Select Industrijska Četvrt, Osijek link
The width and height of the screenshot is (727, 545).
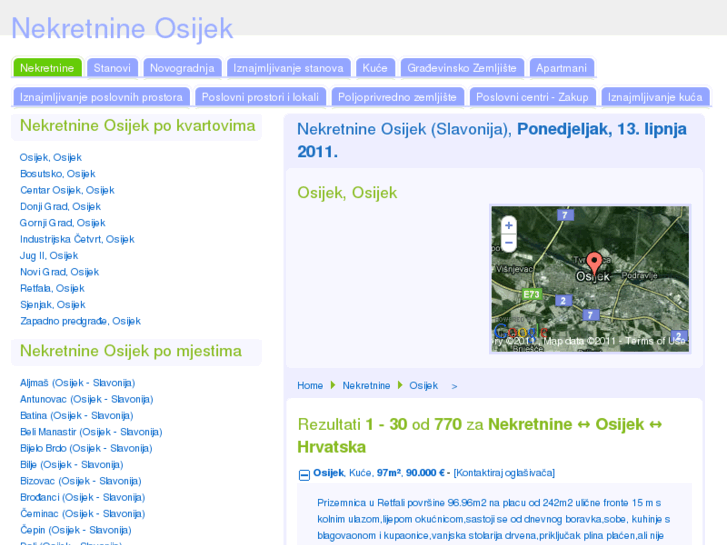[77, 239]
